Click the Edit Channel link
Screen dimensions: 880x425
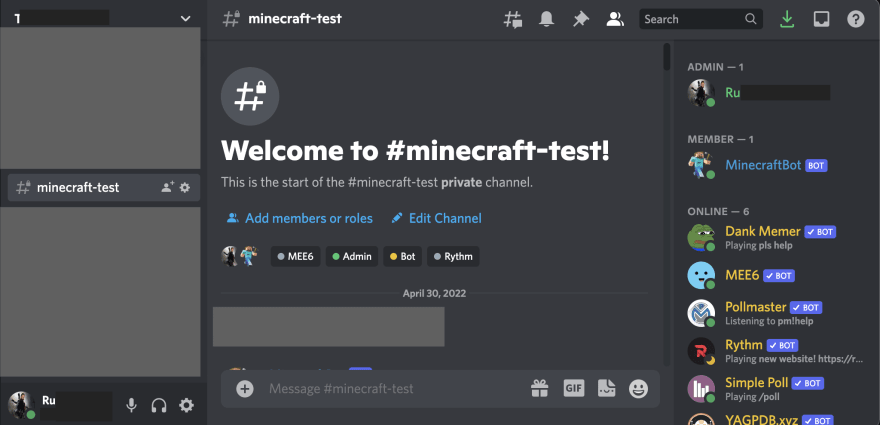[437, 218]
